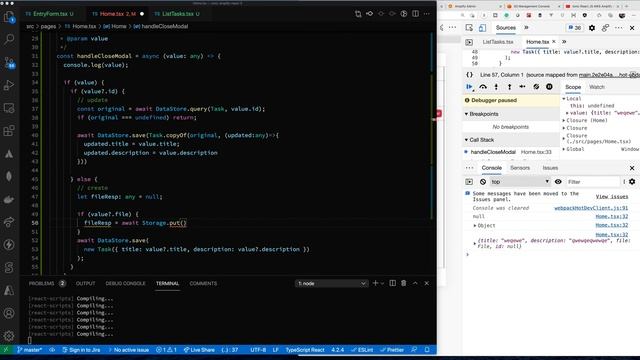The image size is (640, 360).
Task: Open the Search view in activity bar
Action: 9,39
